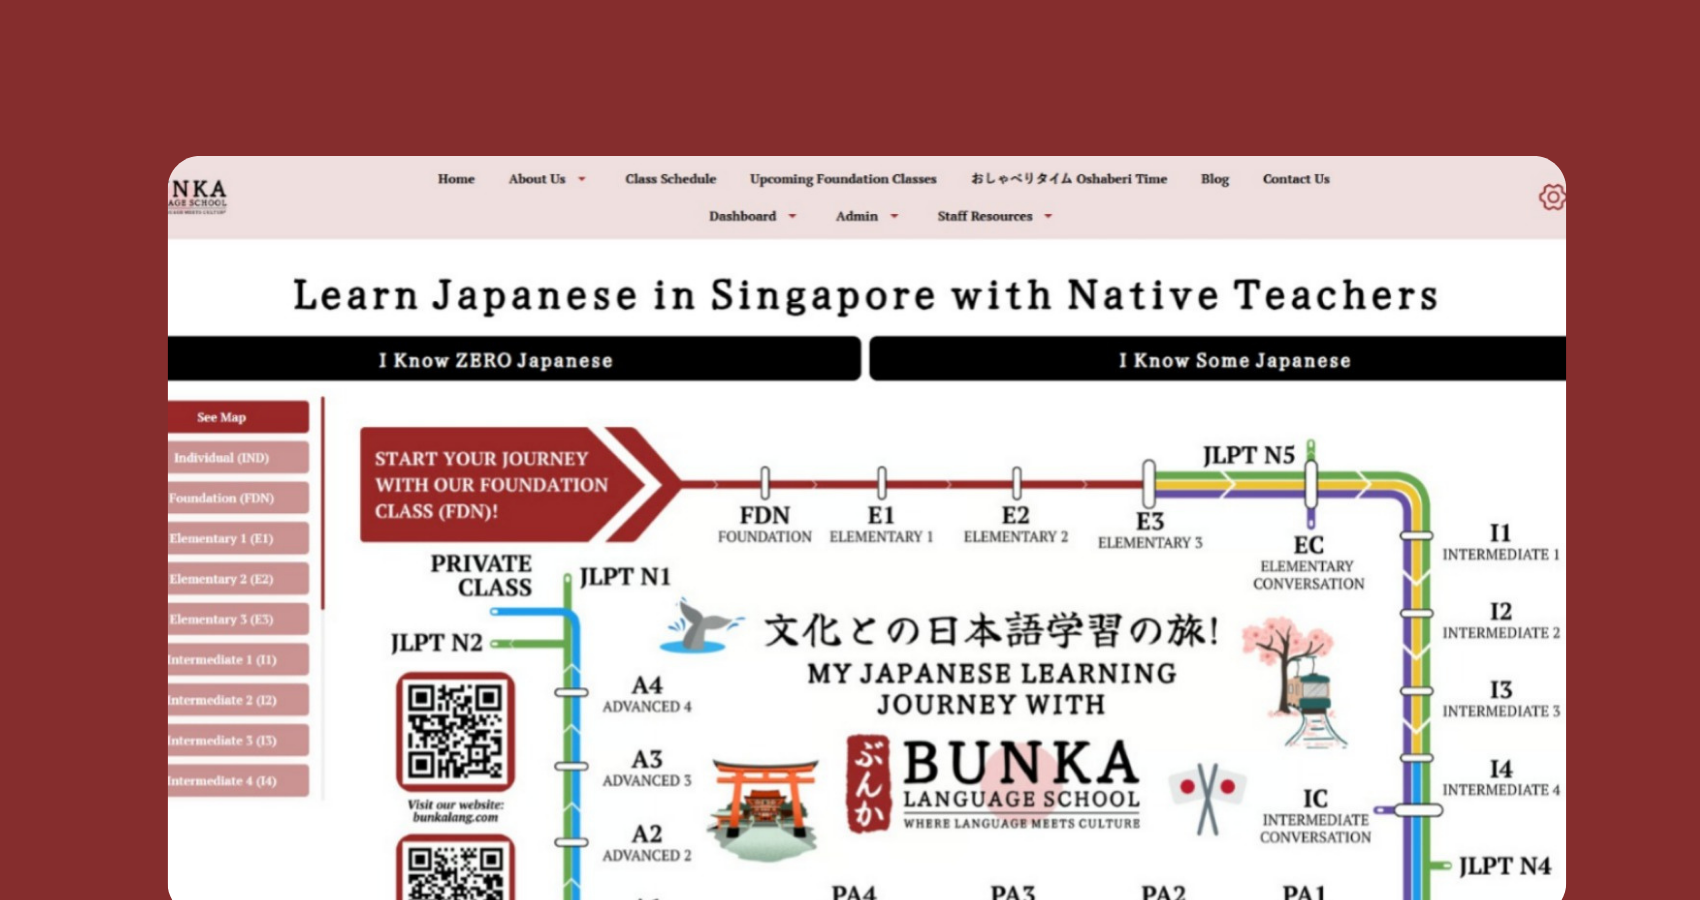Click the FDN Foundation station label
The height and width of the screenshot is (900, 1700).
point(765,524)
